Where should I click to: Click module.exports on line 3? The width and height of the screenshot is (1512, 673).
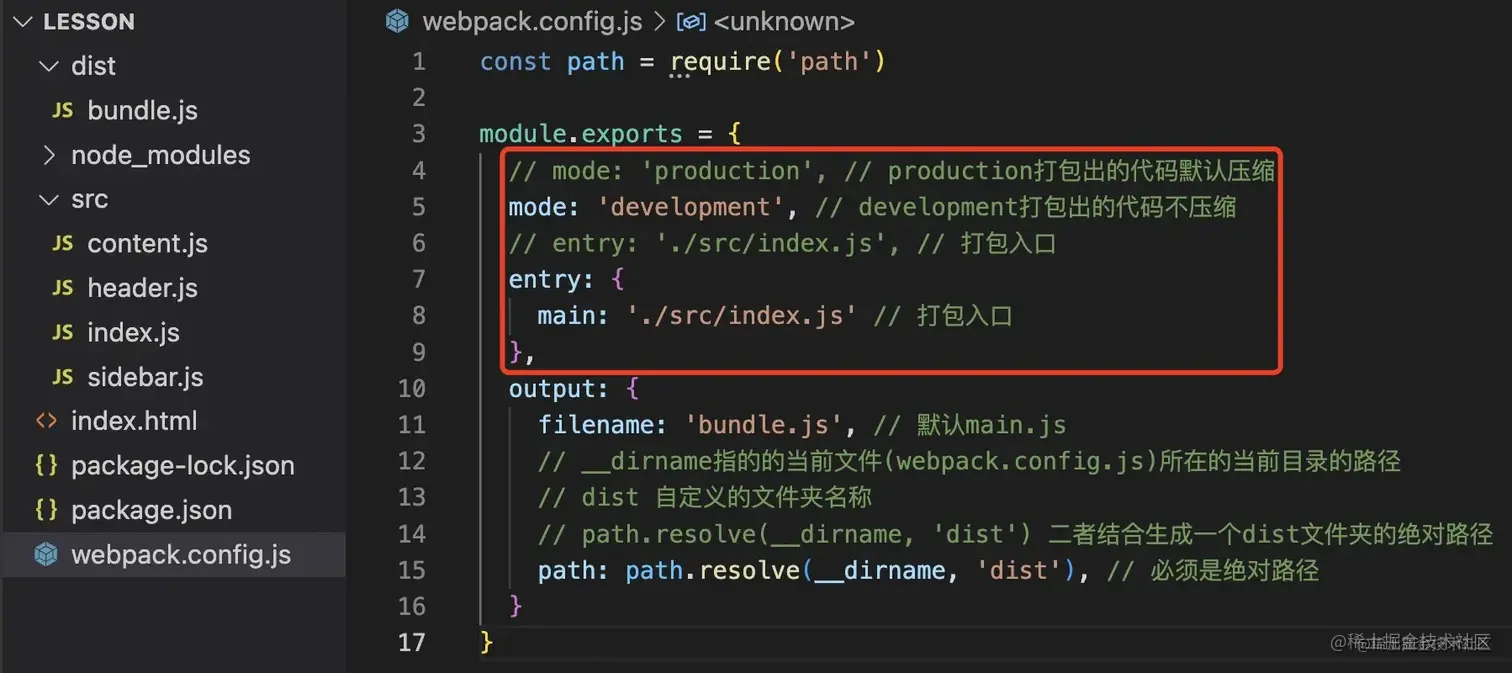tap(580, 134)
